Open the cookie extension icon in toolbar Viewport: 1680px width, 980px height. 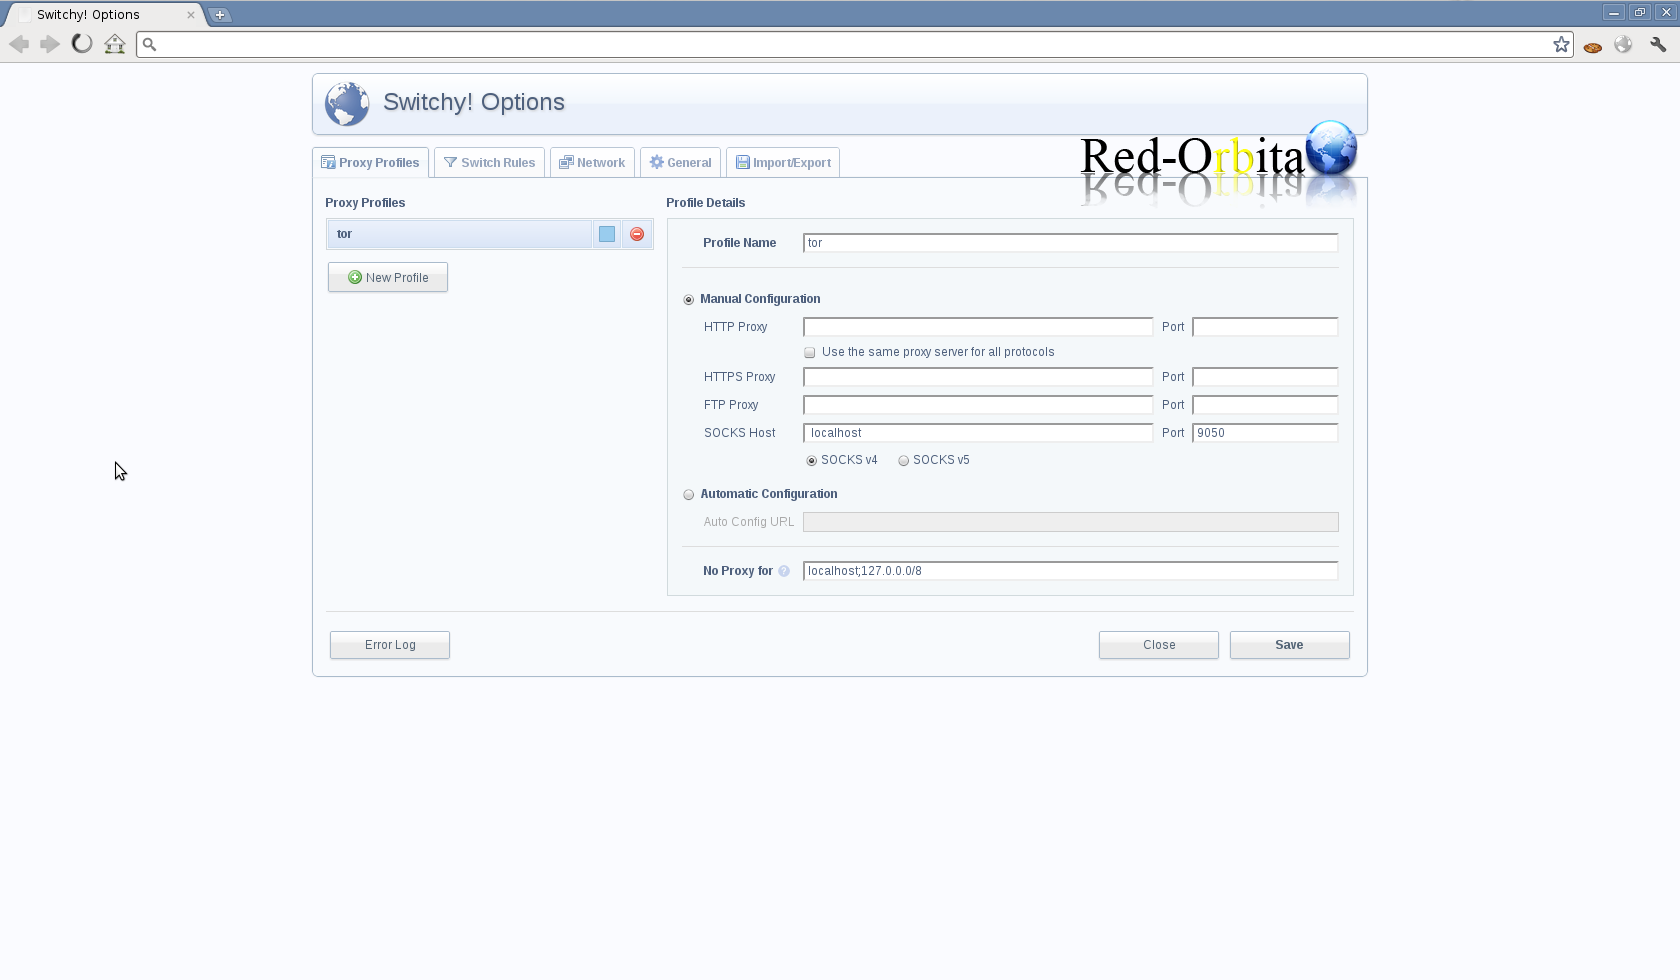click(1593, 45)
